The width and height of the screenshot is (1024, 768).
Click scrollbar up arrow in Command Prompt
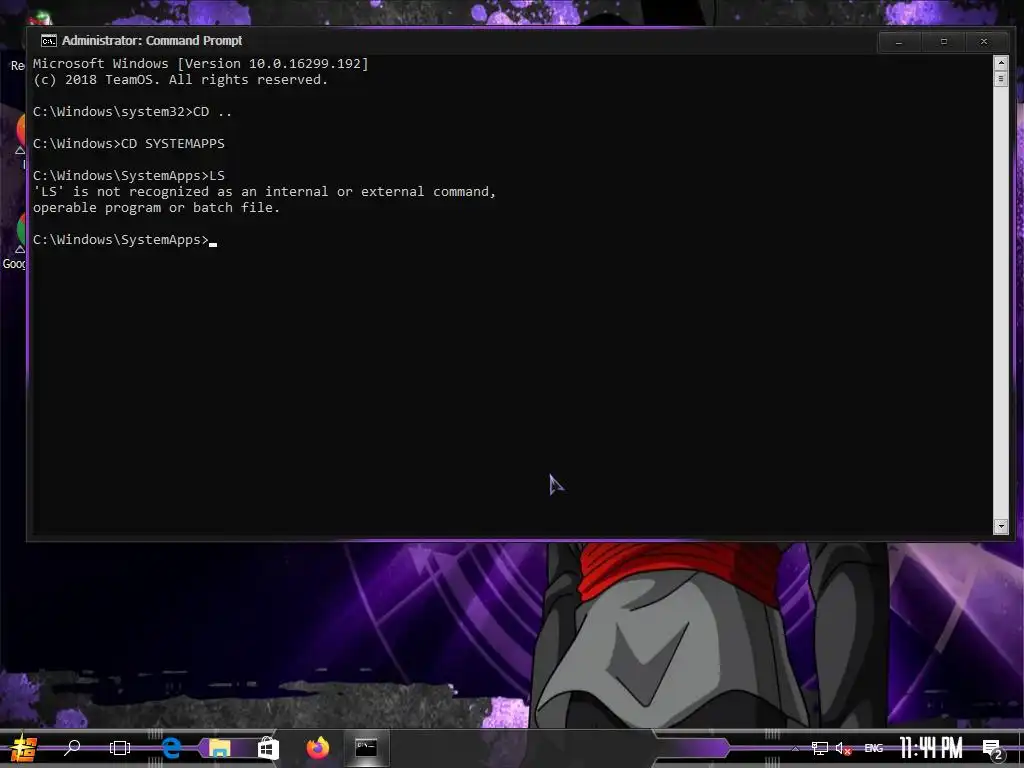pos(1000,63)
